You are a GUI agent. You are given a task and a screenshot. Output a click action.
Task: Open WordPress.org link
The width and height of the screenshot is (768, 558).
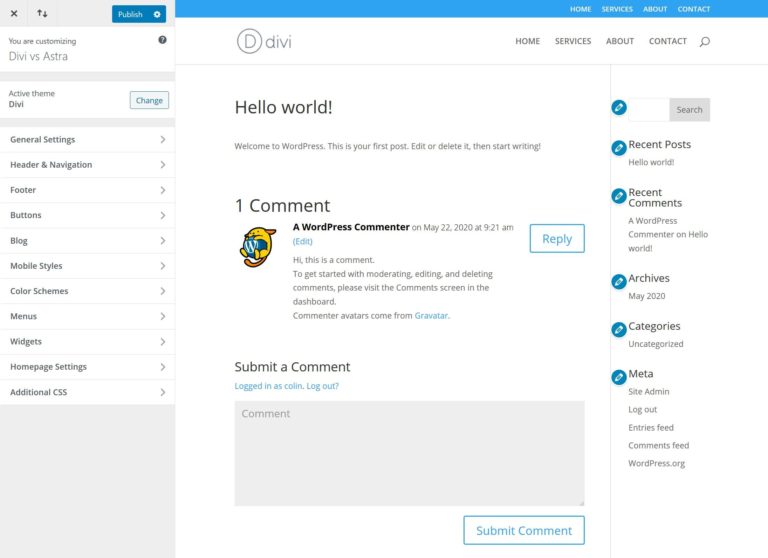tap(656, 463)
